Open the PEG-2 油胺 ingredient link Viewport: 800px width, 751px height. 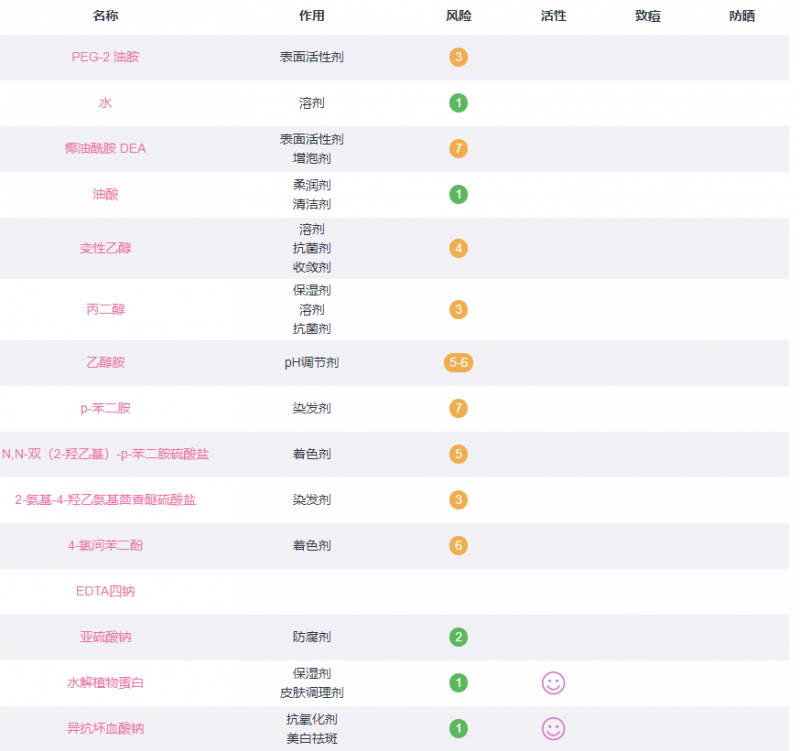coord(105,57)
